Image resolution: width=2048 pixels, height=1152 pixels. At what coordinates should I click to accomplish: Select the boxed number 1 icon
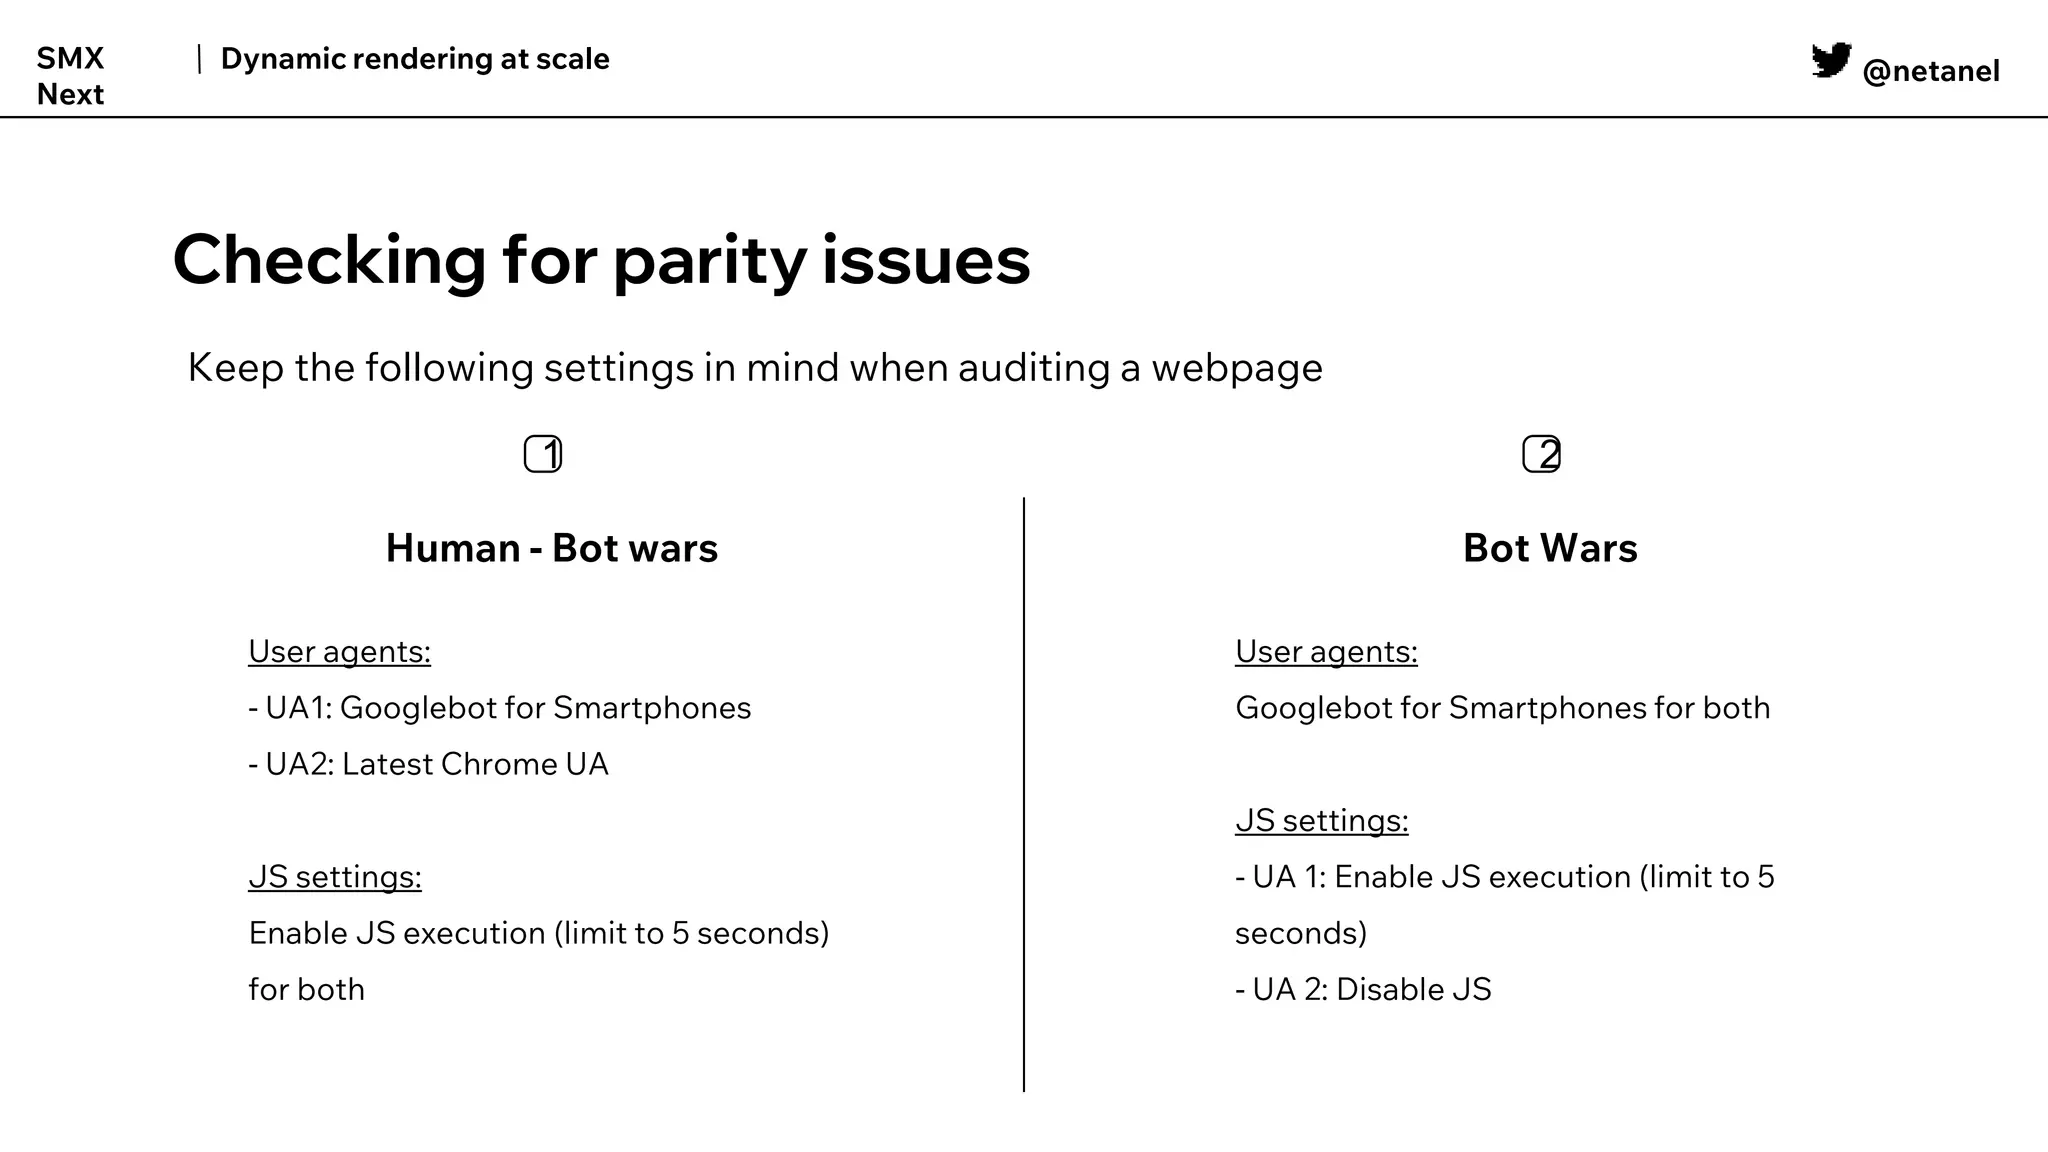[x=543, y=454]
